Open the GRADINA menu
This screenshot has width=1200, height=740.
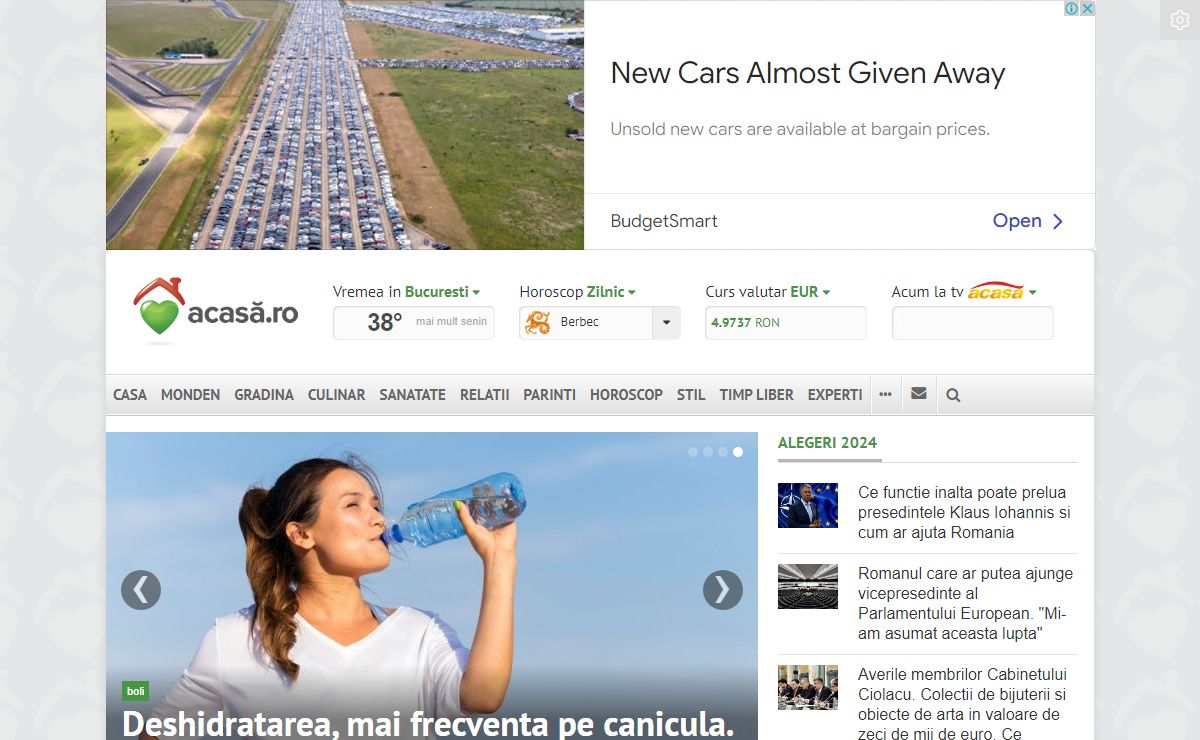coord(264,395)
